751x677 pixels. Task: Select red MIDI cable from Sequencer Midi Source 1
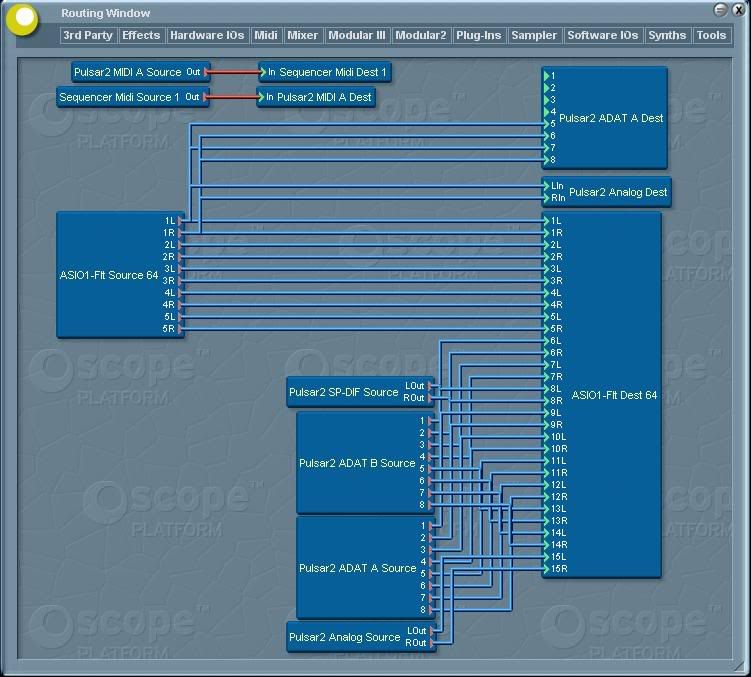tap(233, 97)
